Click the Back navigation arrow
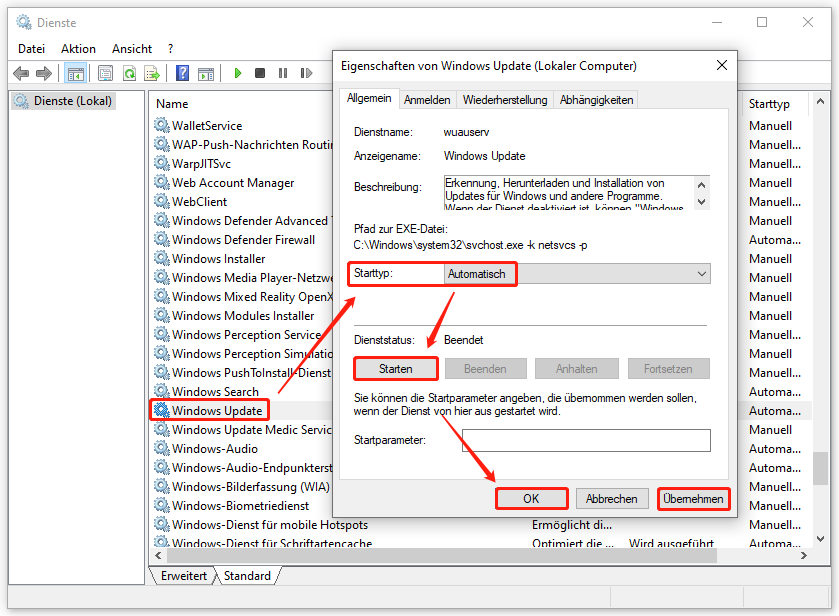The height and width of the screenshot is (616, 839). [x=20, y=72]
